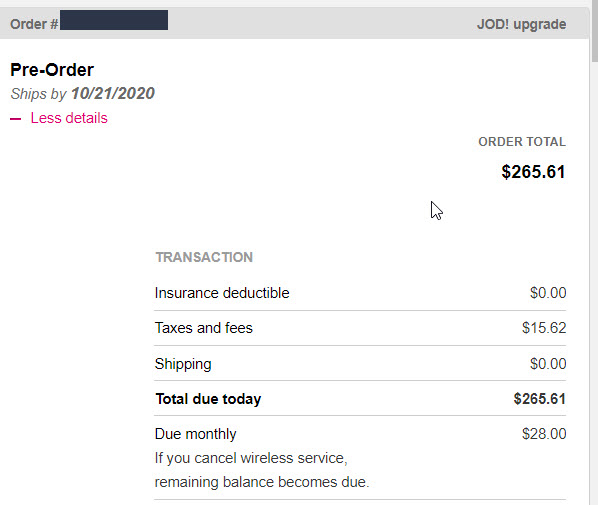Click the ORDER TOTAL label
Viewport: 598px width, 505px height.
[x=522, y=142]
